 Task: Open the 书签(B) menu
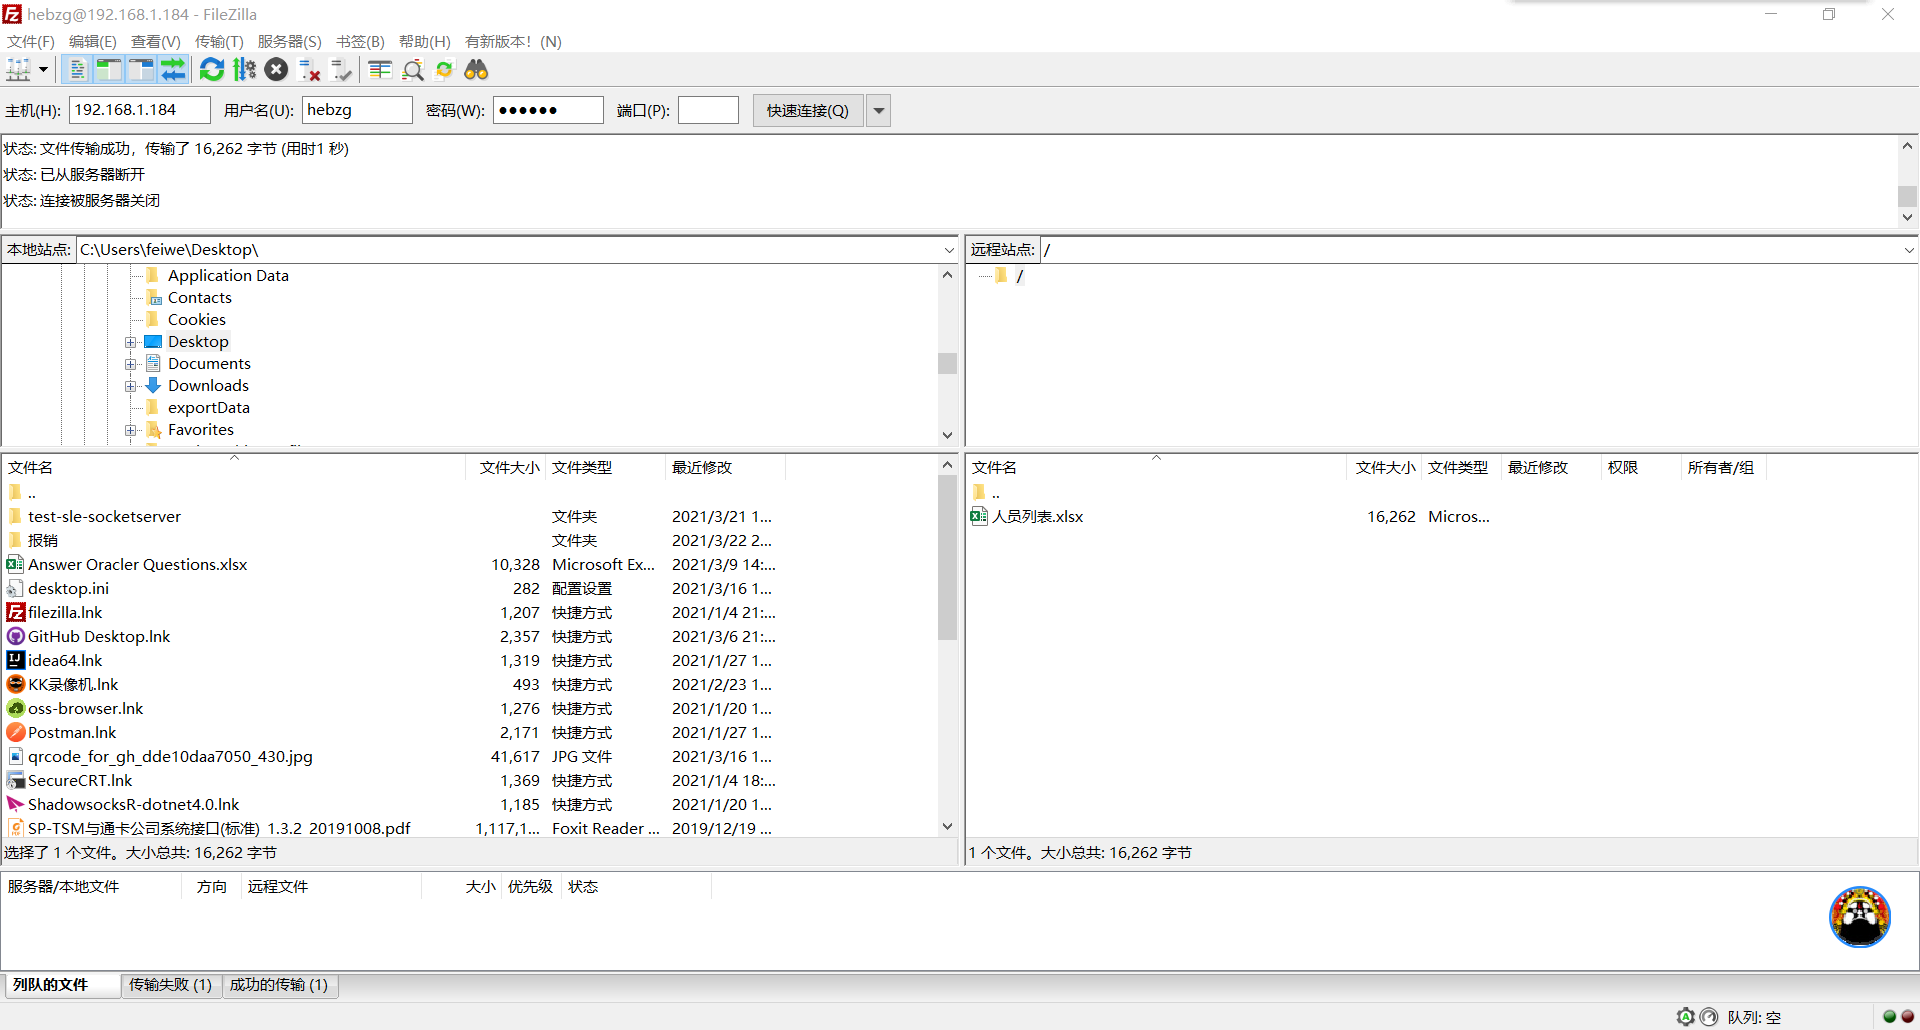pos(360,42)
